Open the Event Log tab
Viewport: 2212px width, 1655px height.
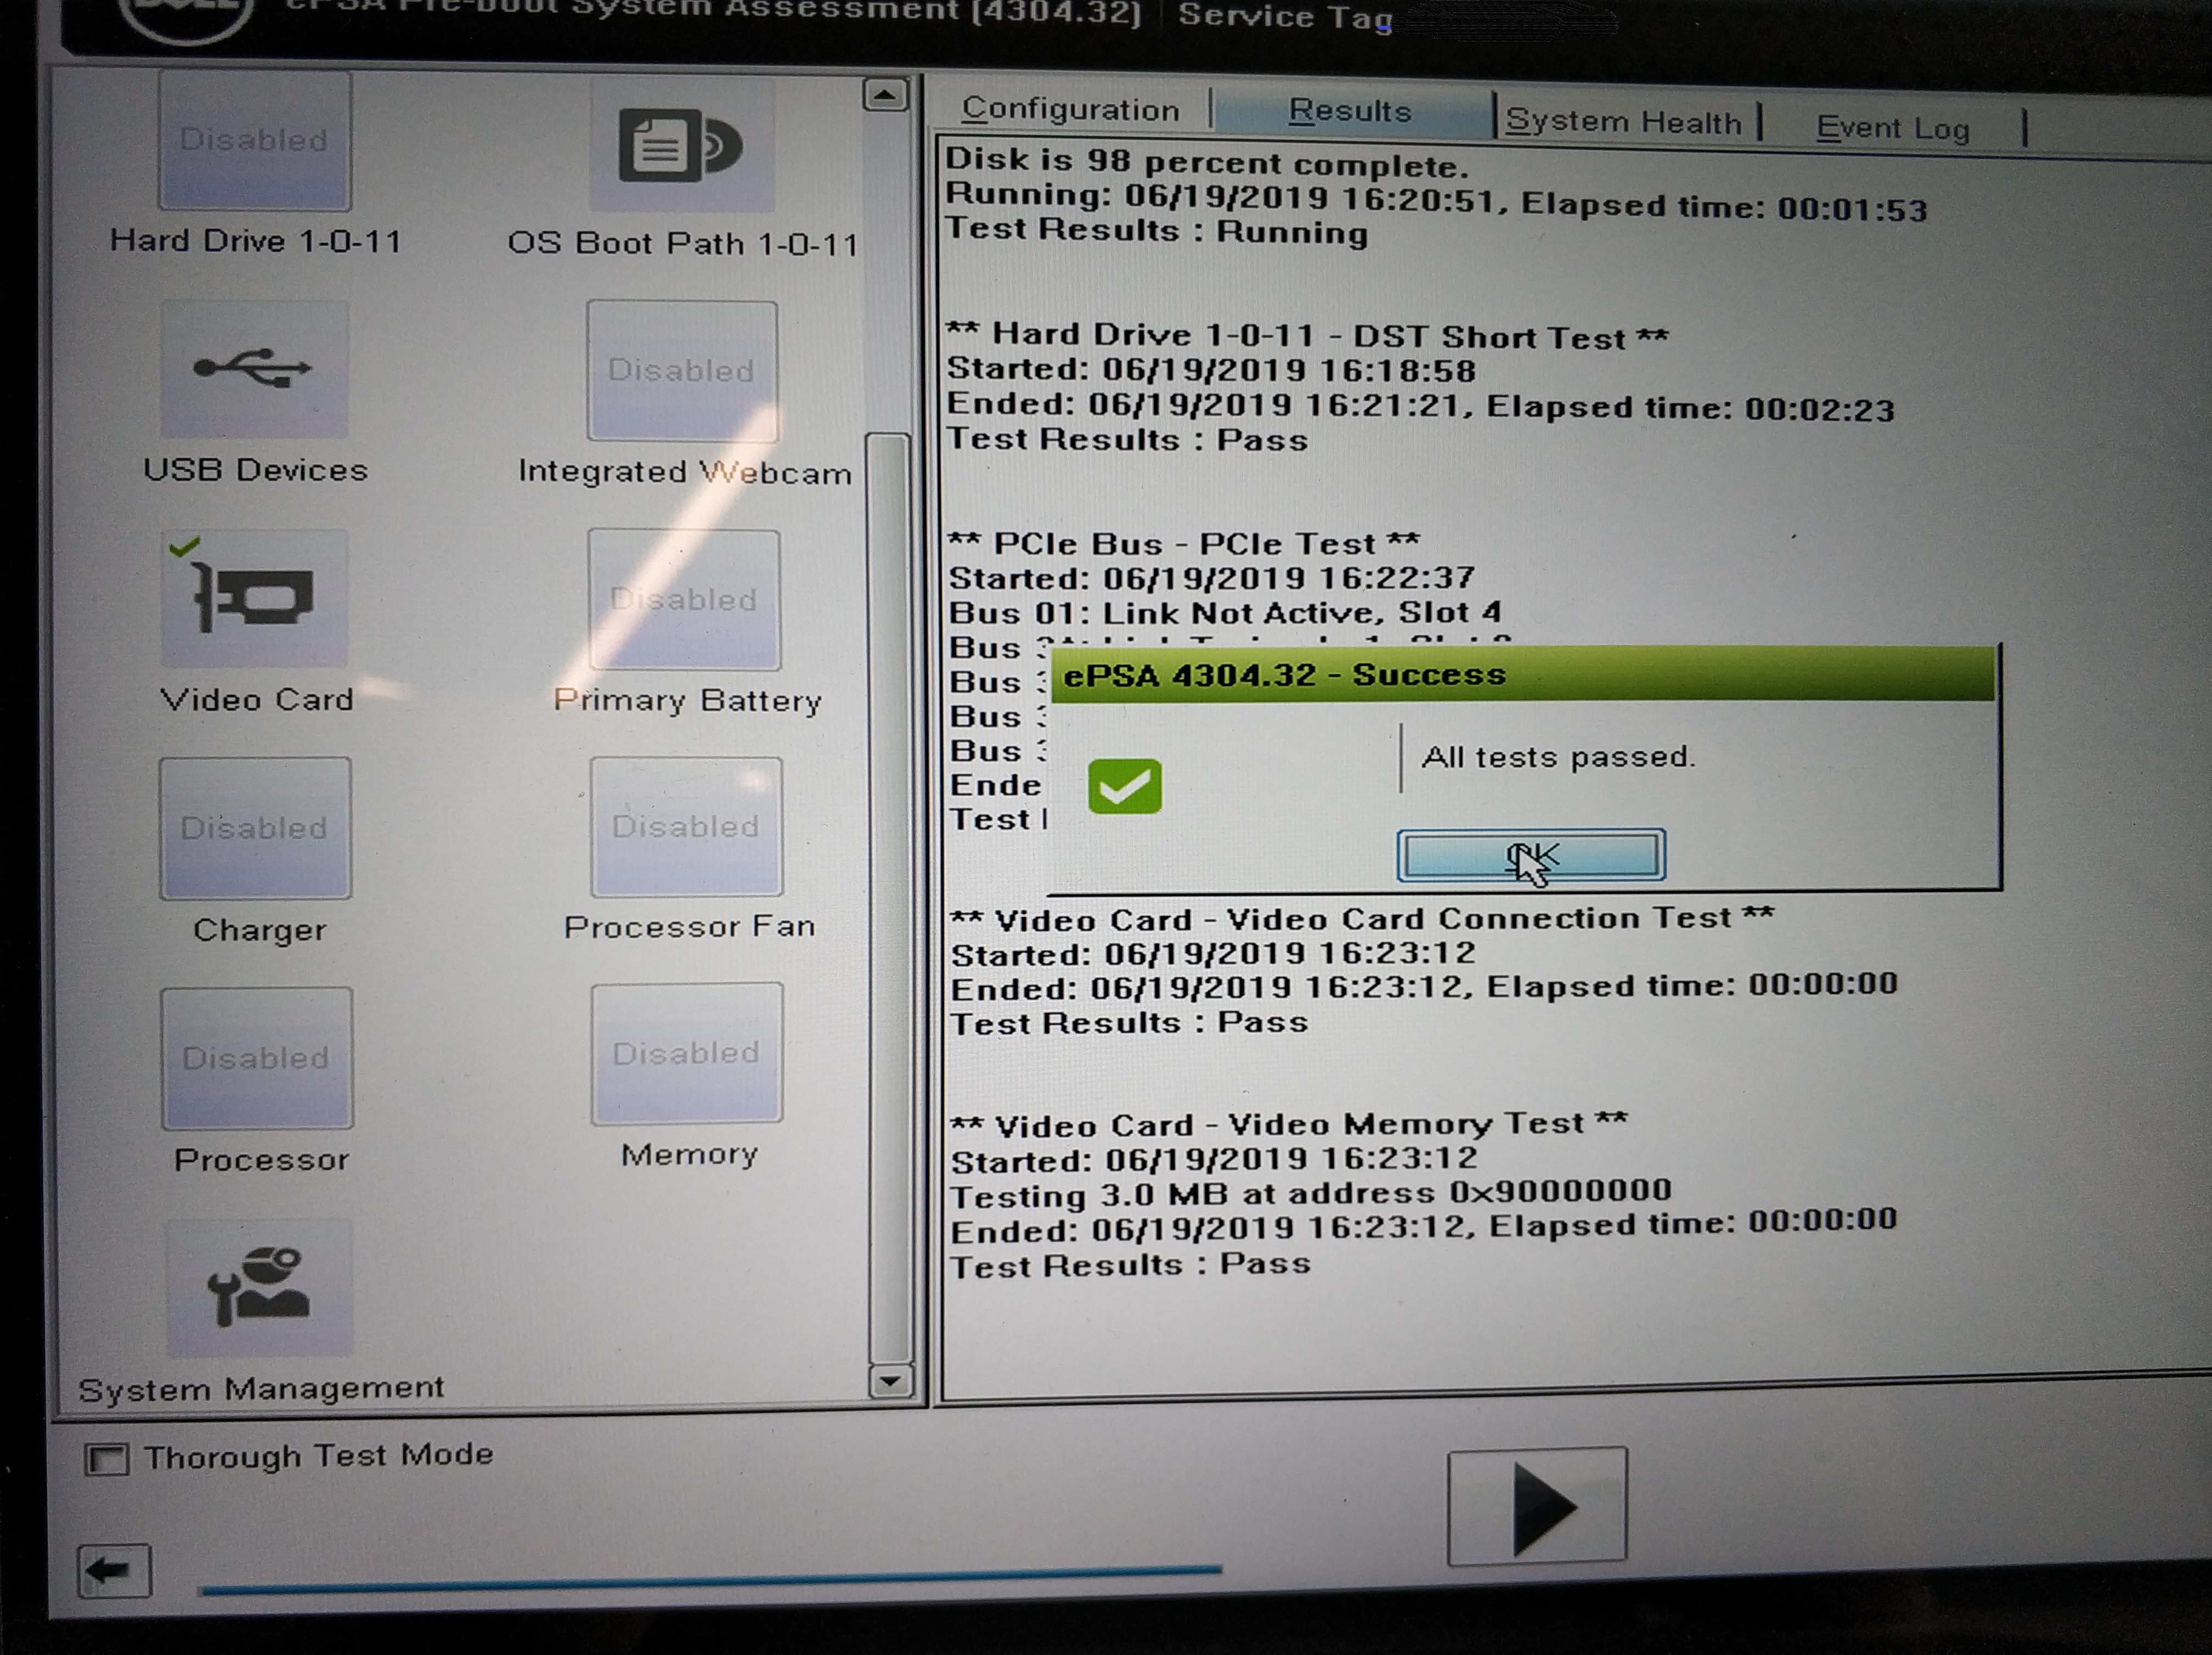click(x=1893, y=128)
